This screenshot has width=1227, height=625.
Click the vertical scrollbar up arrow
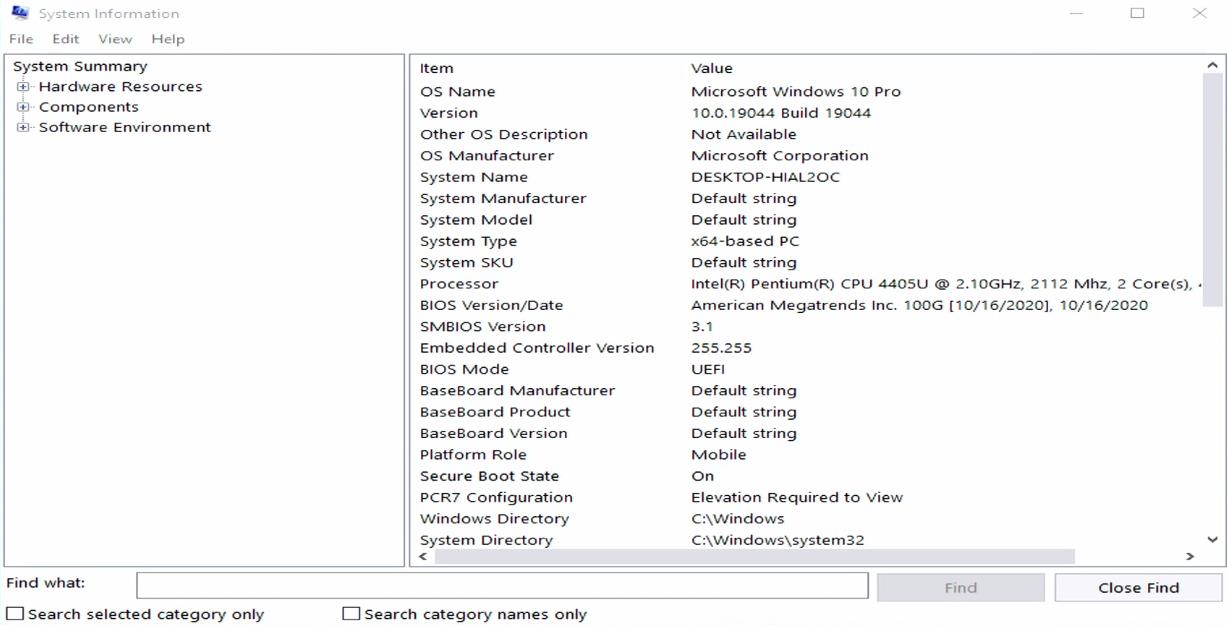[x=1213, y=65]
